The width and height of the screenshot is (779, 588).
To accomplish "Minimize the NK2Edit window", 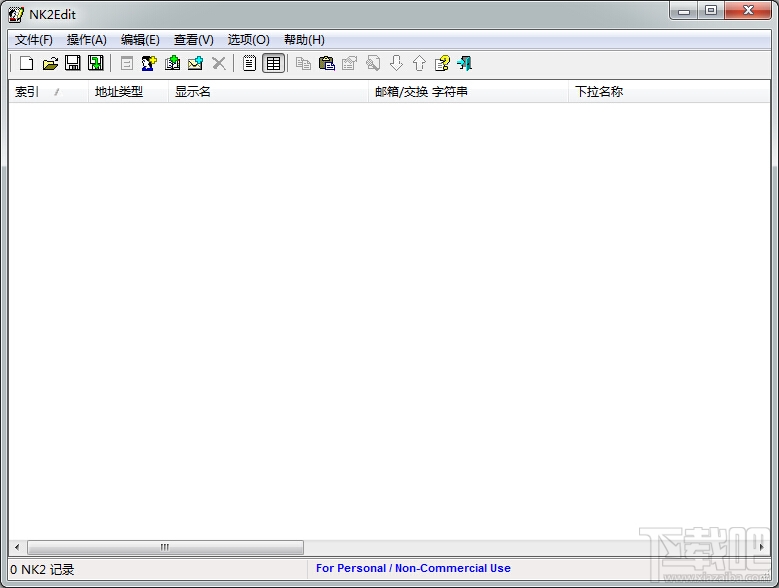I will click(x=684, y=11).
